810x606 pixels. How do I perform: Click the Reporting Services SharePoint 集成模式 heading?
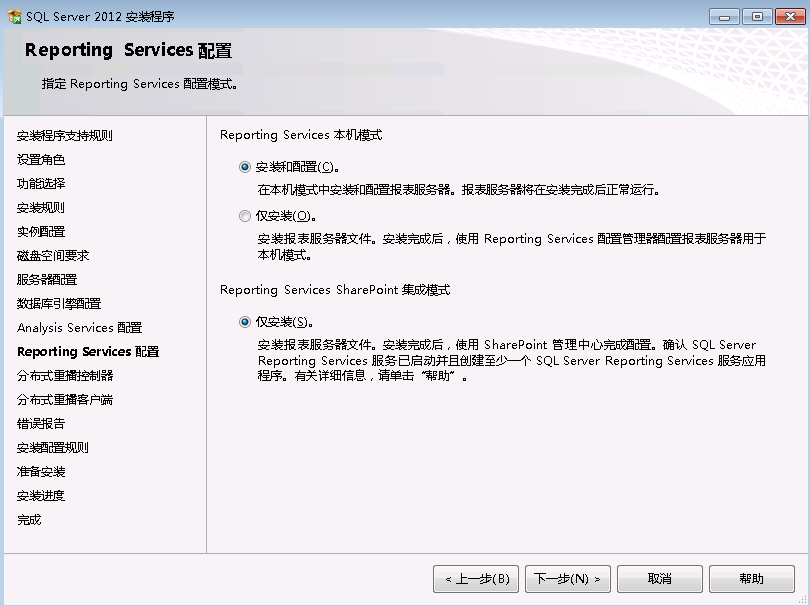pos(335,290)
